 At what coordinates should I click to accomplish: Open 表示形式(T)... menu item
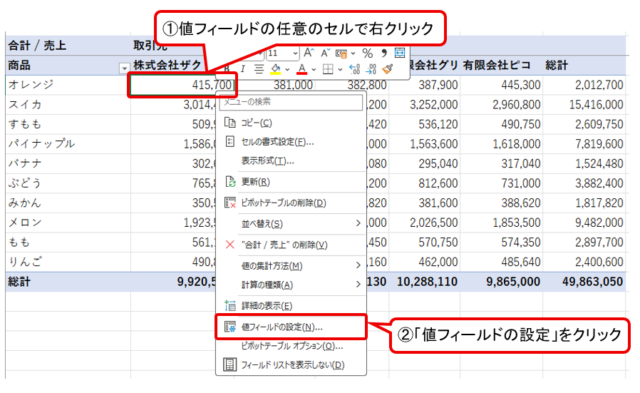tap(291, 161)
